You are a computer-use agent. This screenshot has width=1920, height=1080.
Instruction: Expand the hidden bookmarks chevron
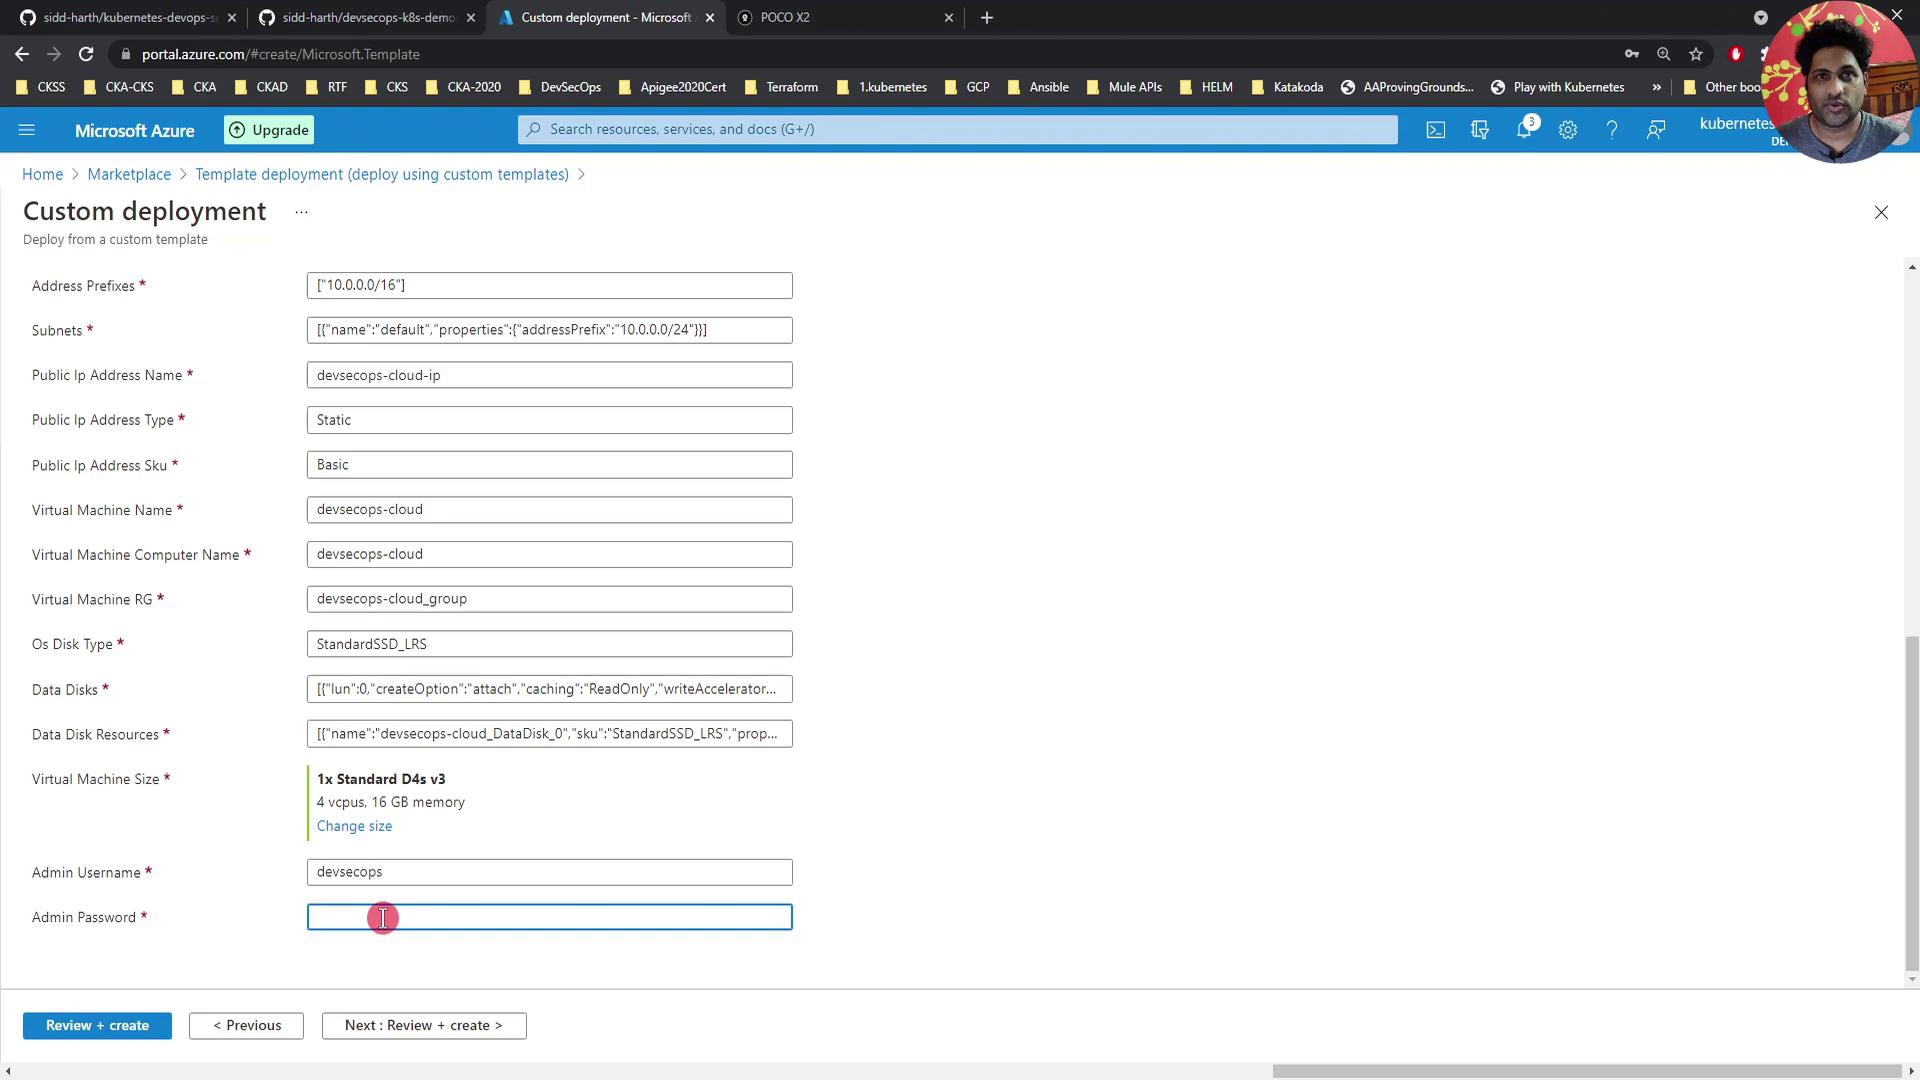1656,87
